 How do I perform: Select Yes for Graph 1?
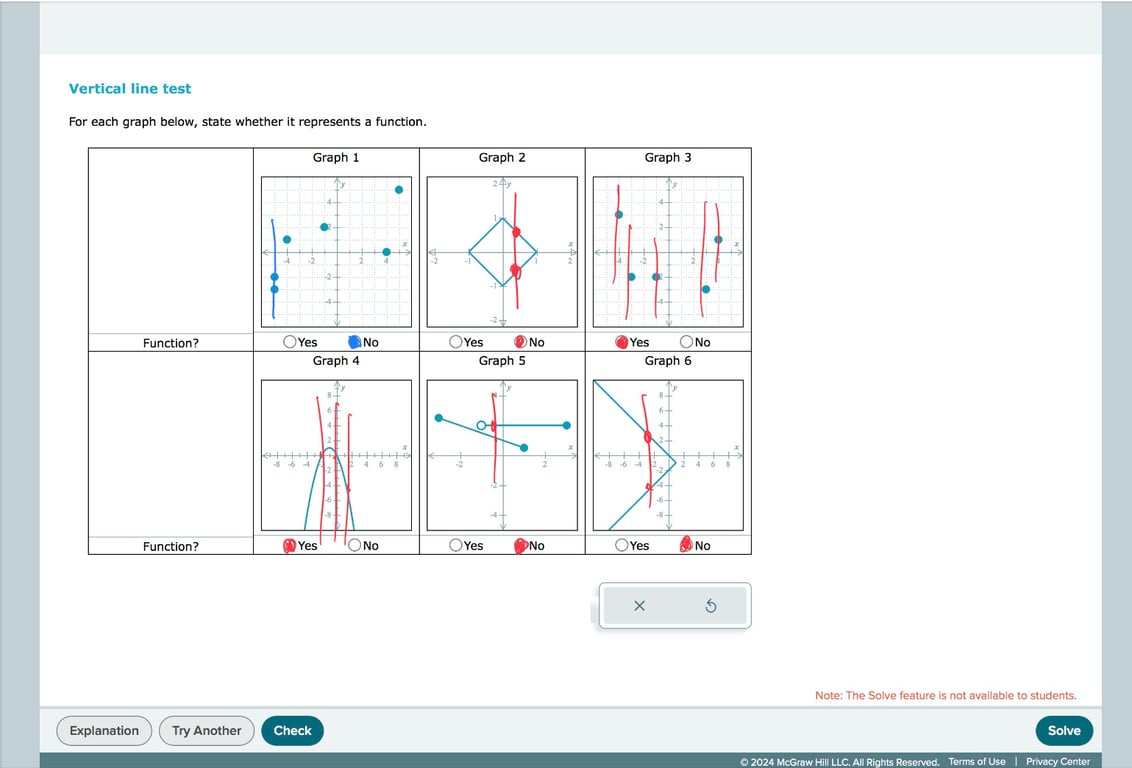(x=290, y=342)
